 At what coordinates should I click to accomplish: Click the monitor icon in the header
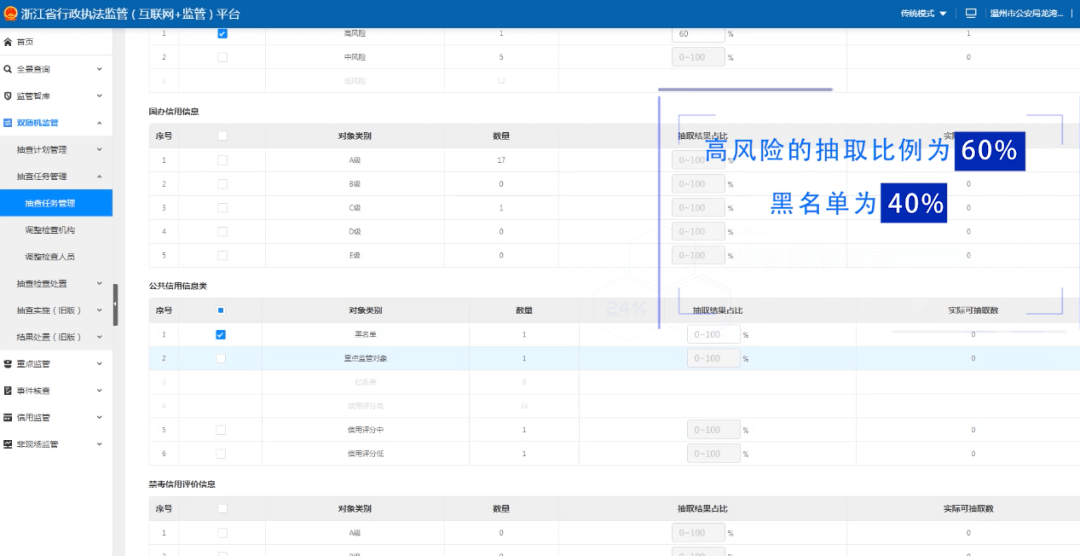click(x=971, y=13)
